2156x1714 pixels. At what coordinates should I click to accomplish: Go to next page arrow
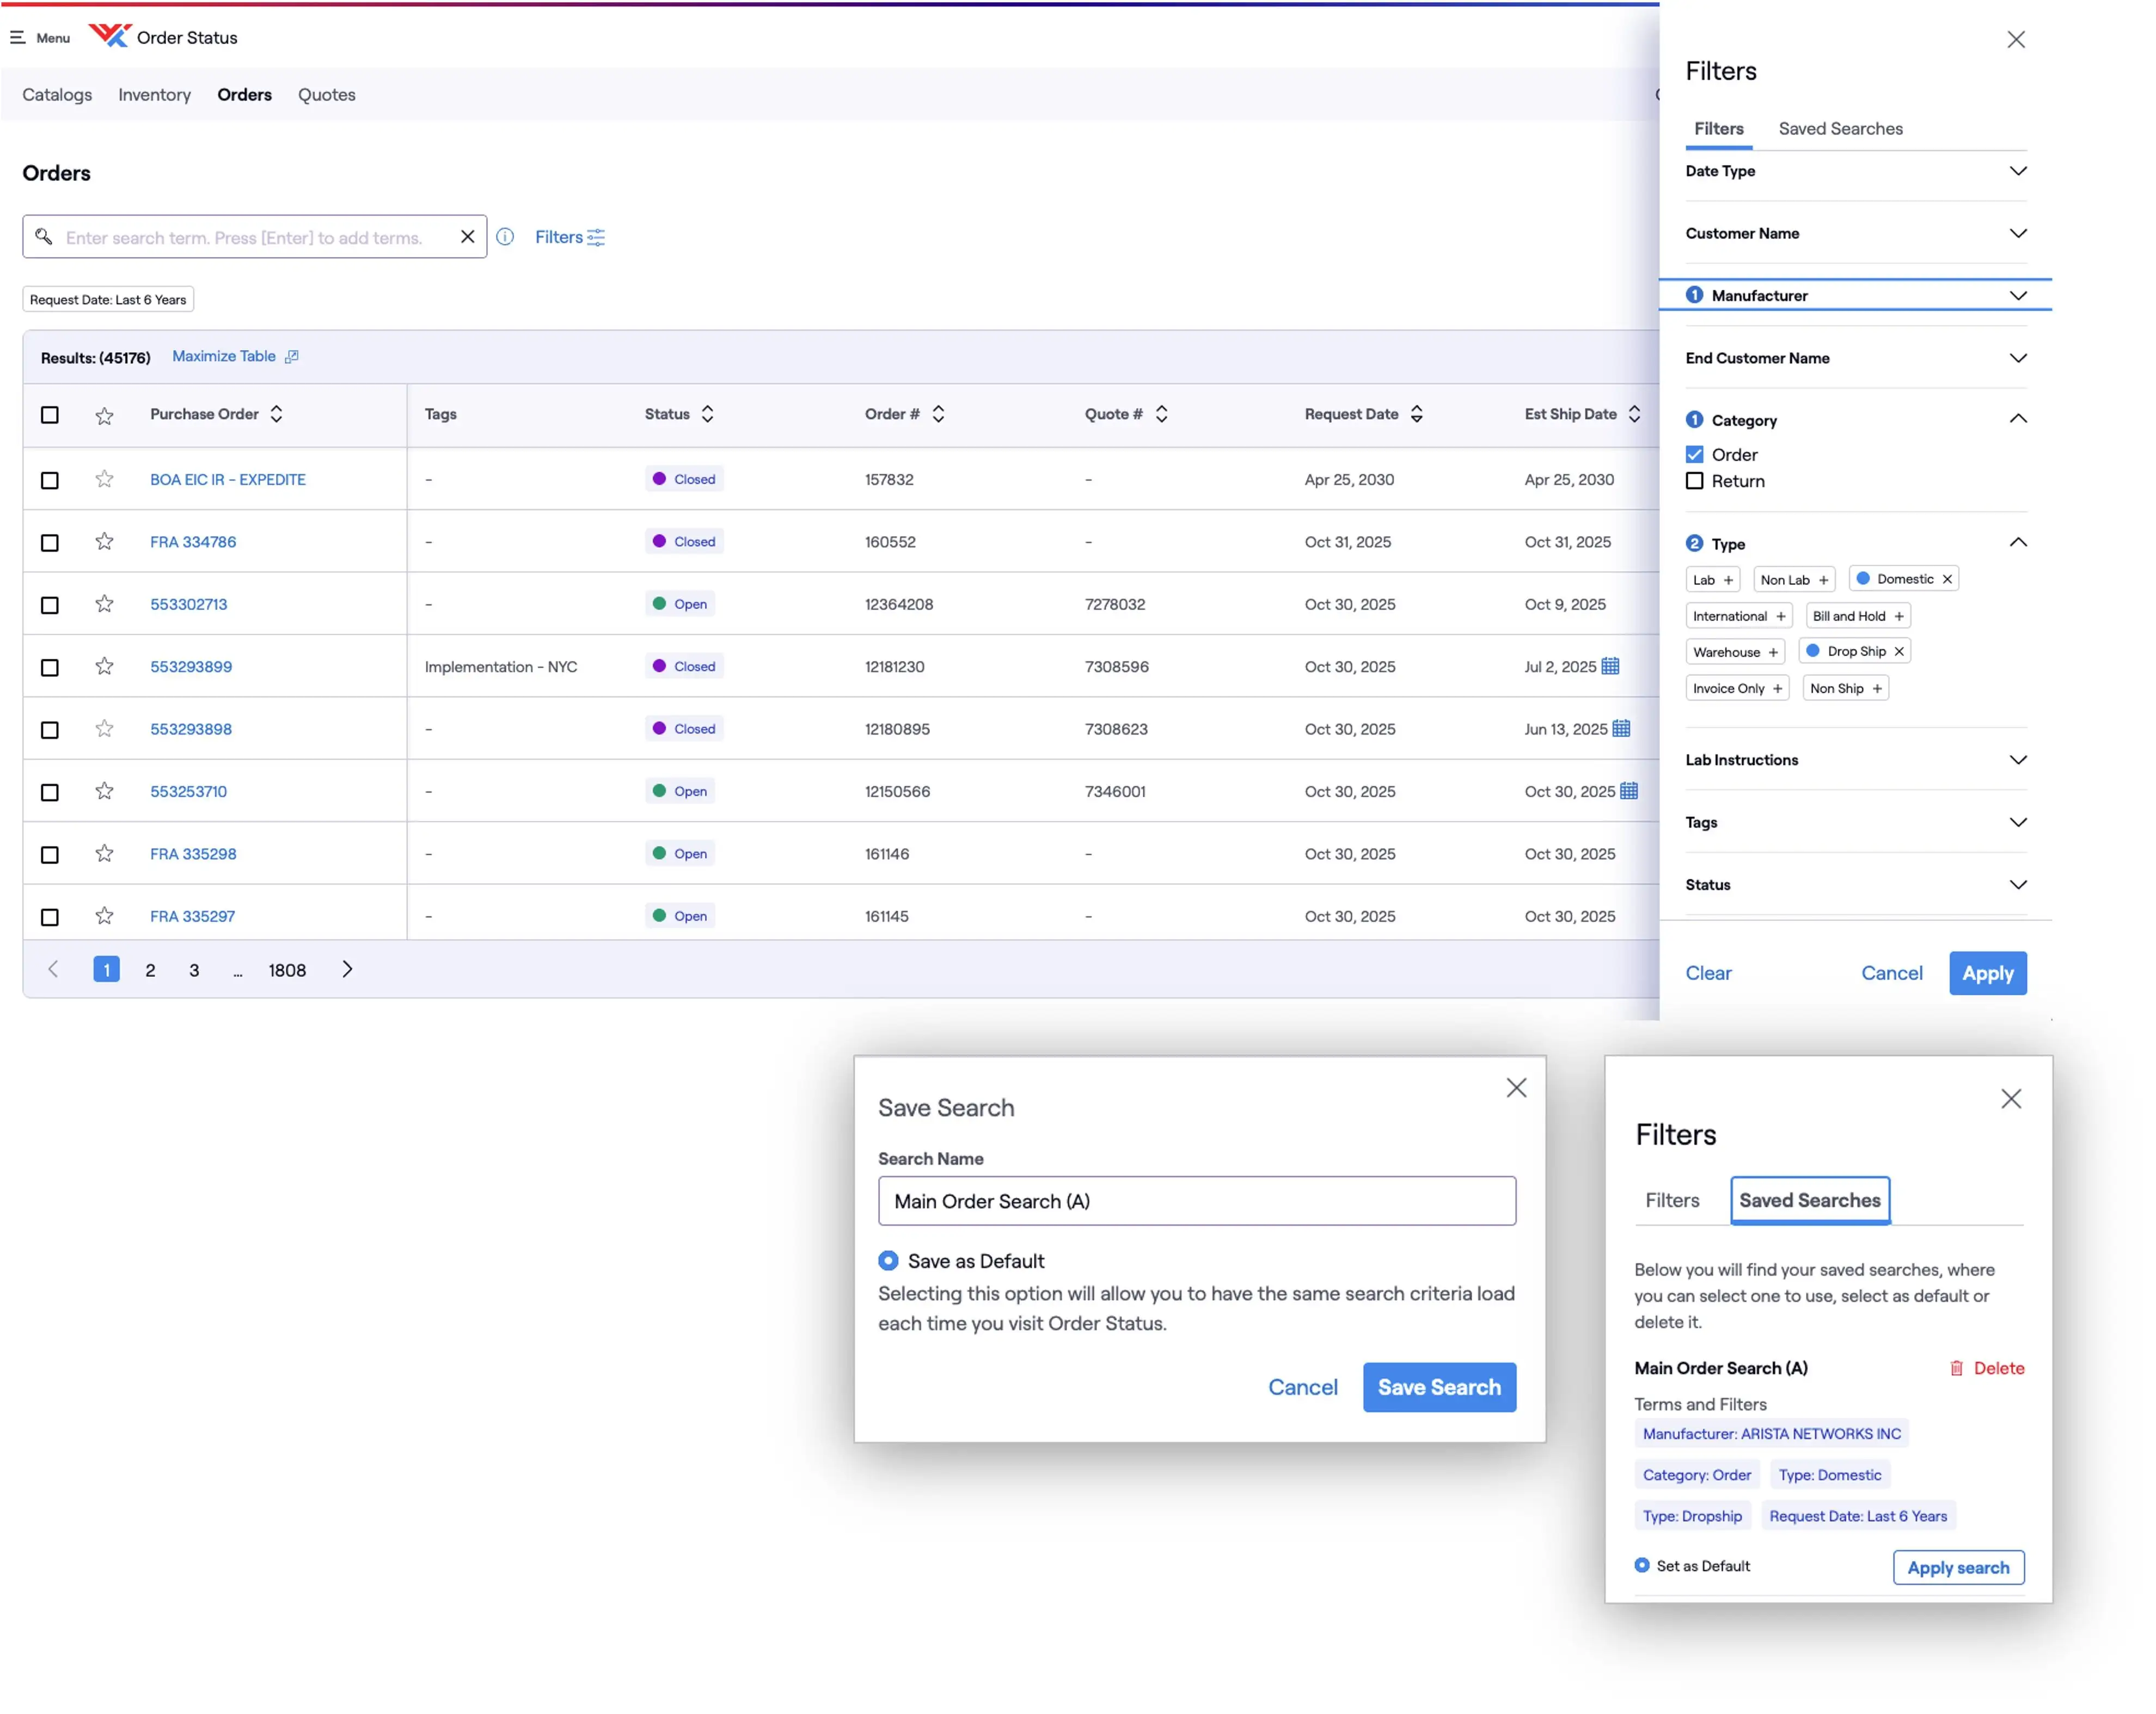[x=347, y=969]
